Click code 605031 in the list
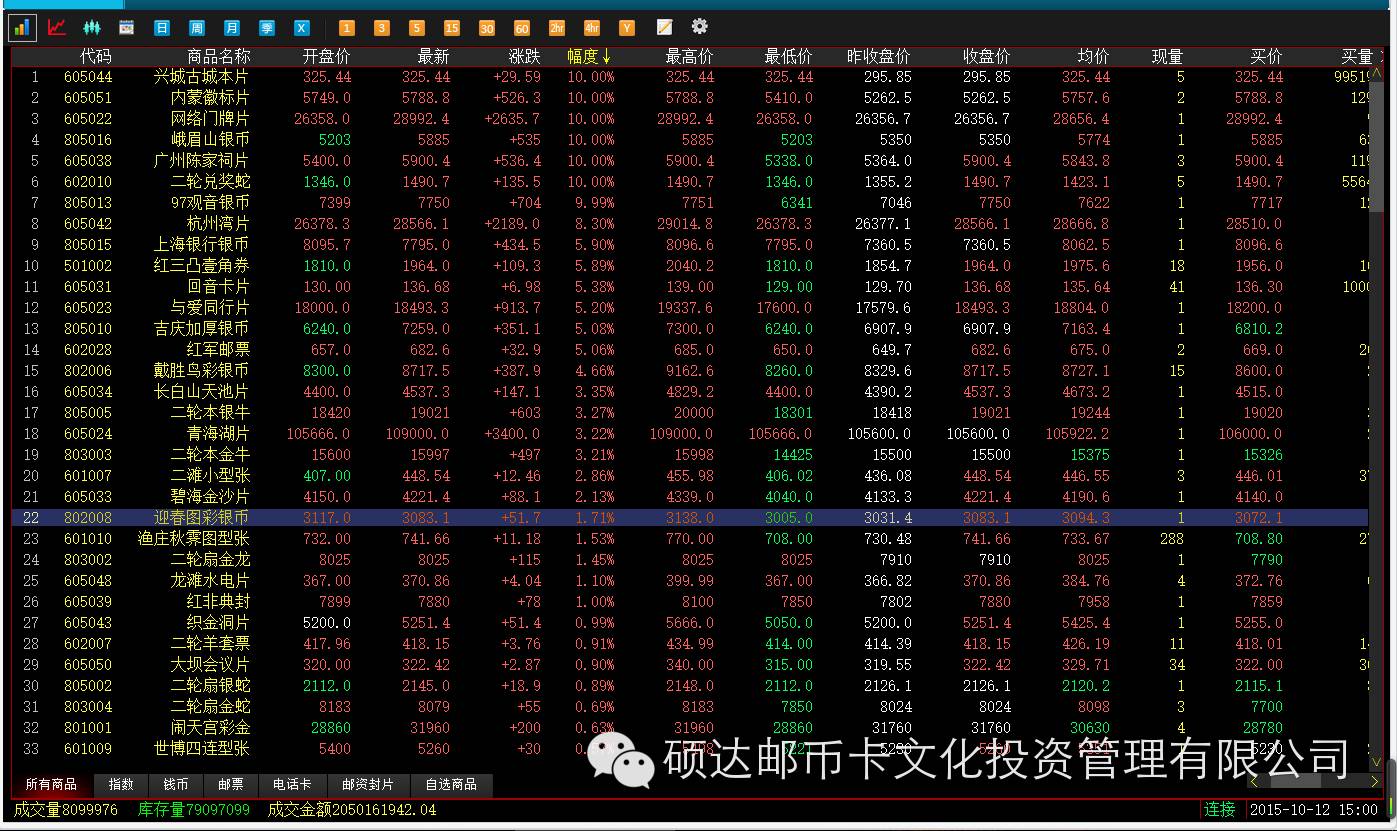The height and width of the screenshot is (831, 1397). 88,287
